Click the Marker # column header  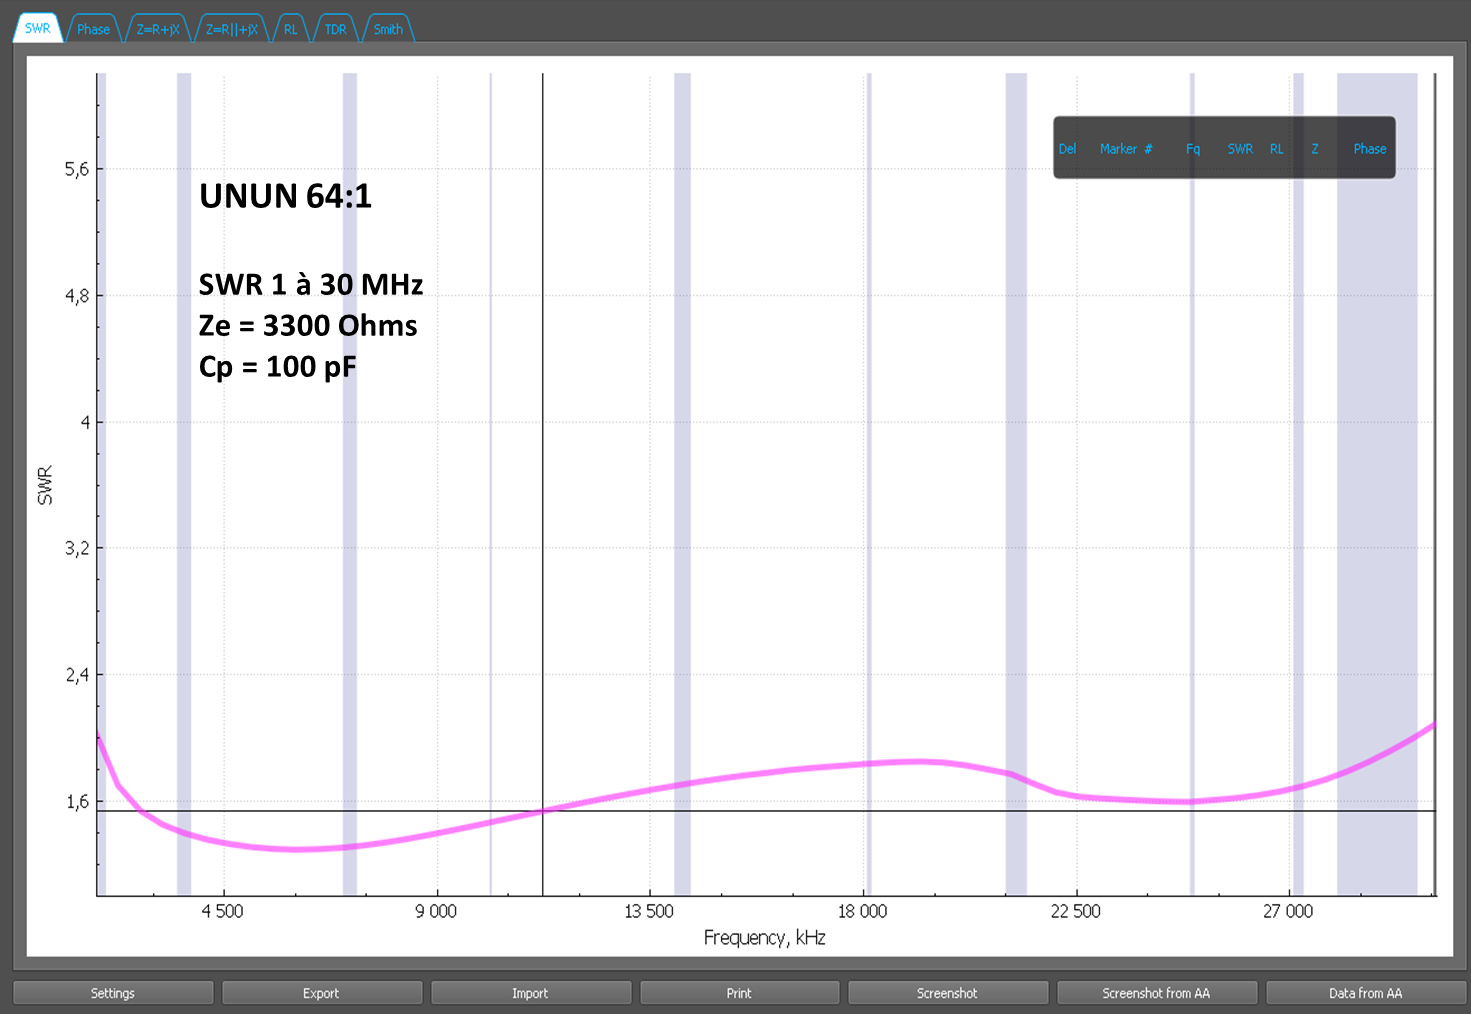(1126, 149)
